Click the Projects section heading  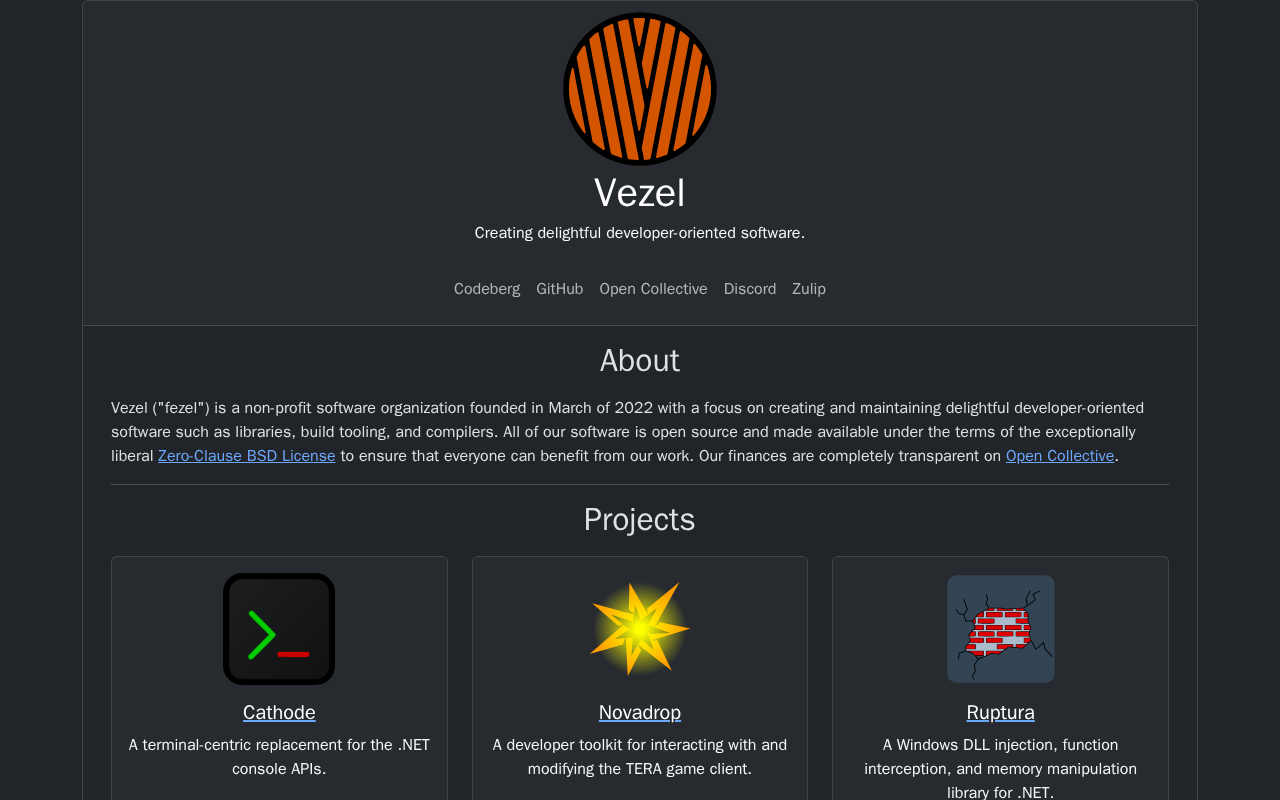[640, 519]
